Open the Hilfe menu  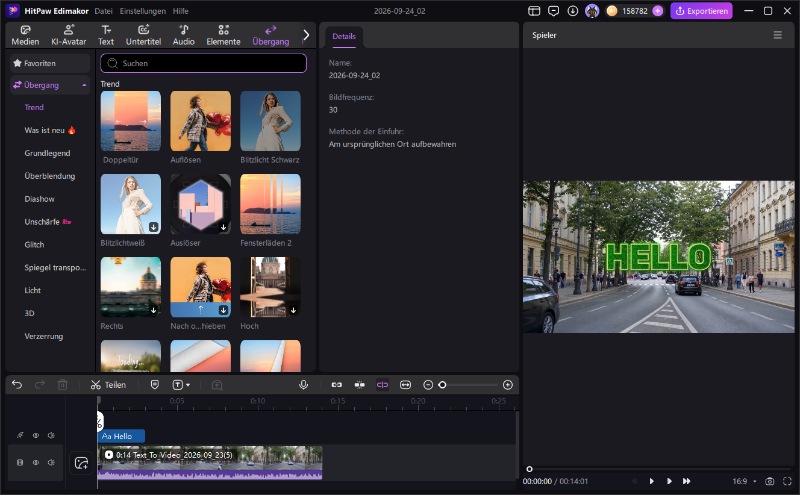pos(180,11)
